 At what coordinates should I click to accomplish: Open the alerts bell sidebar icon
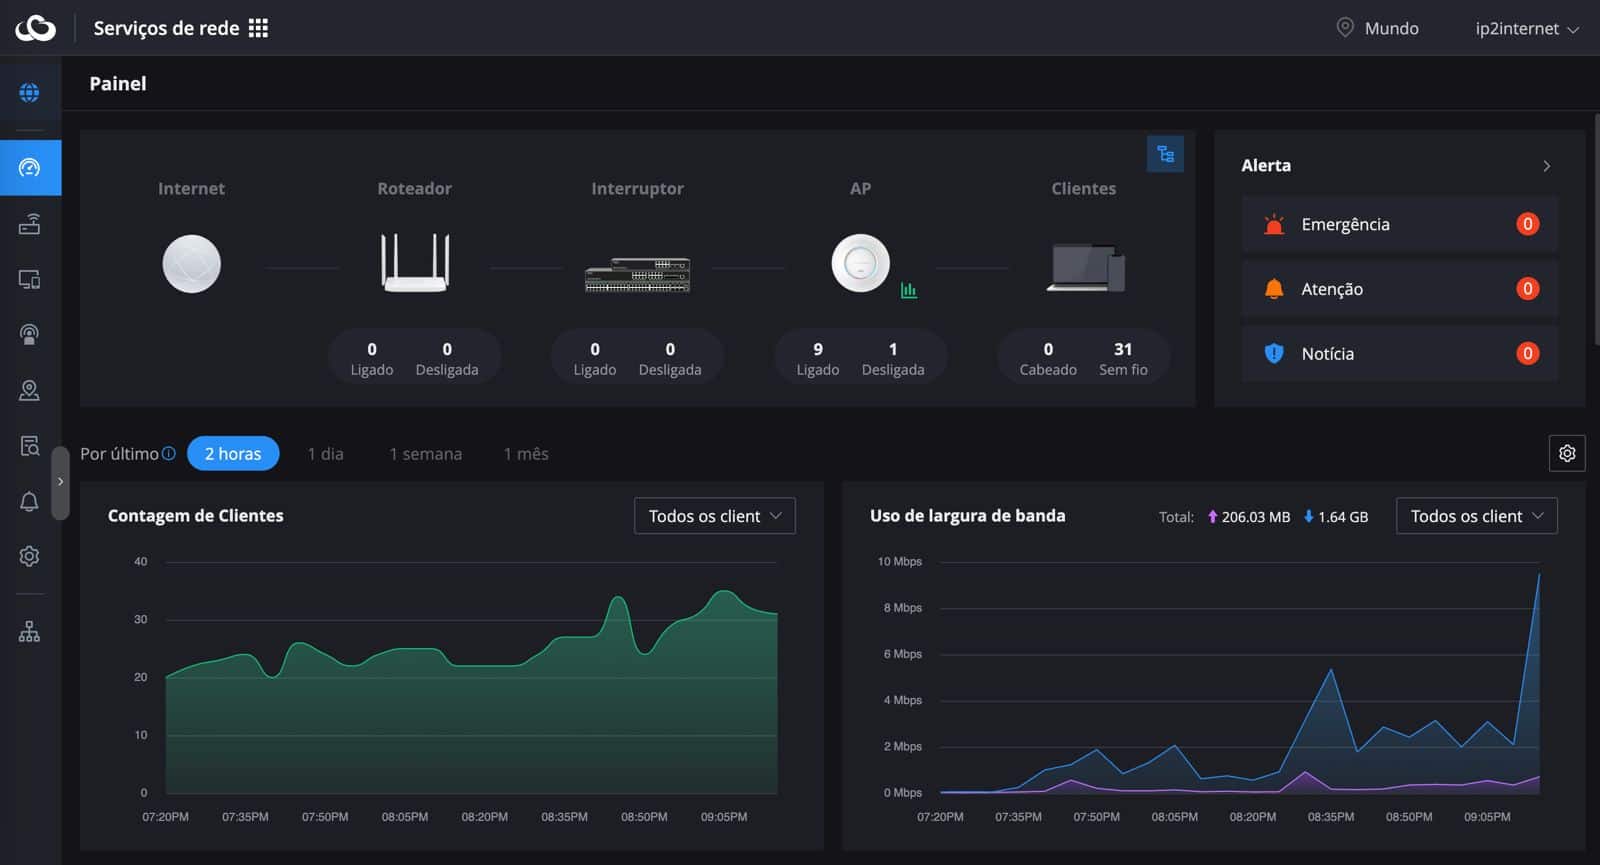pos(29,501)
